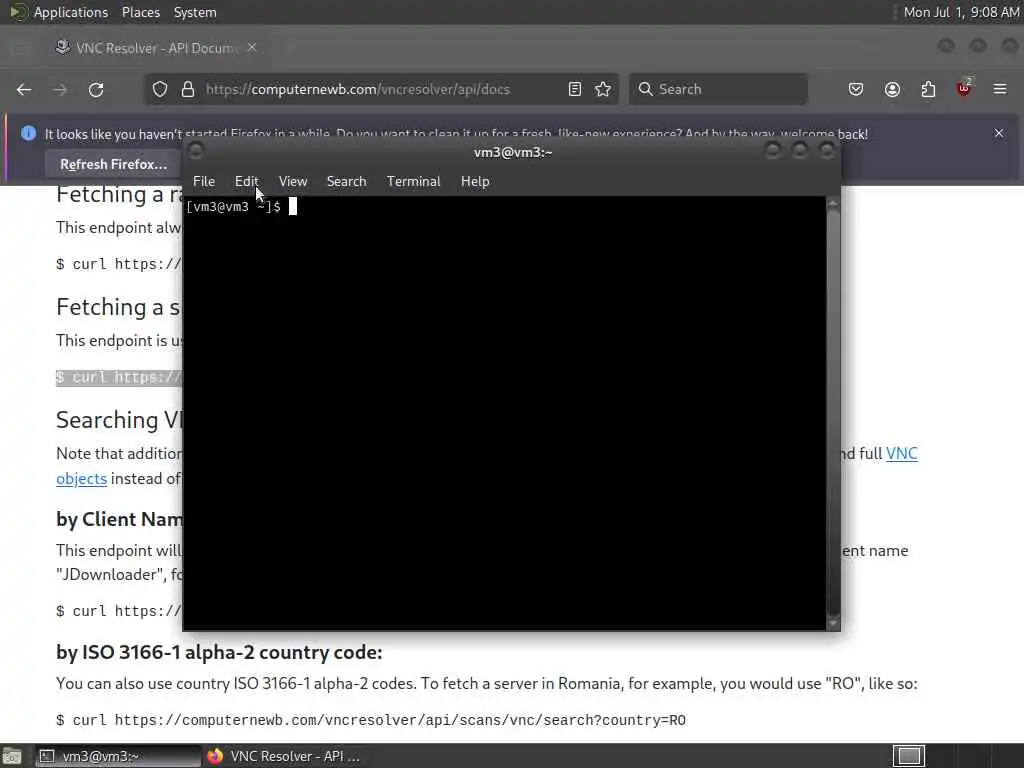Select the VNC Resolver - API Docs tab
1024x768 pixels.
[x=156, y=48]
